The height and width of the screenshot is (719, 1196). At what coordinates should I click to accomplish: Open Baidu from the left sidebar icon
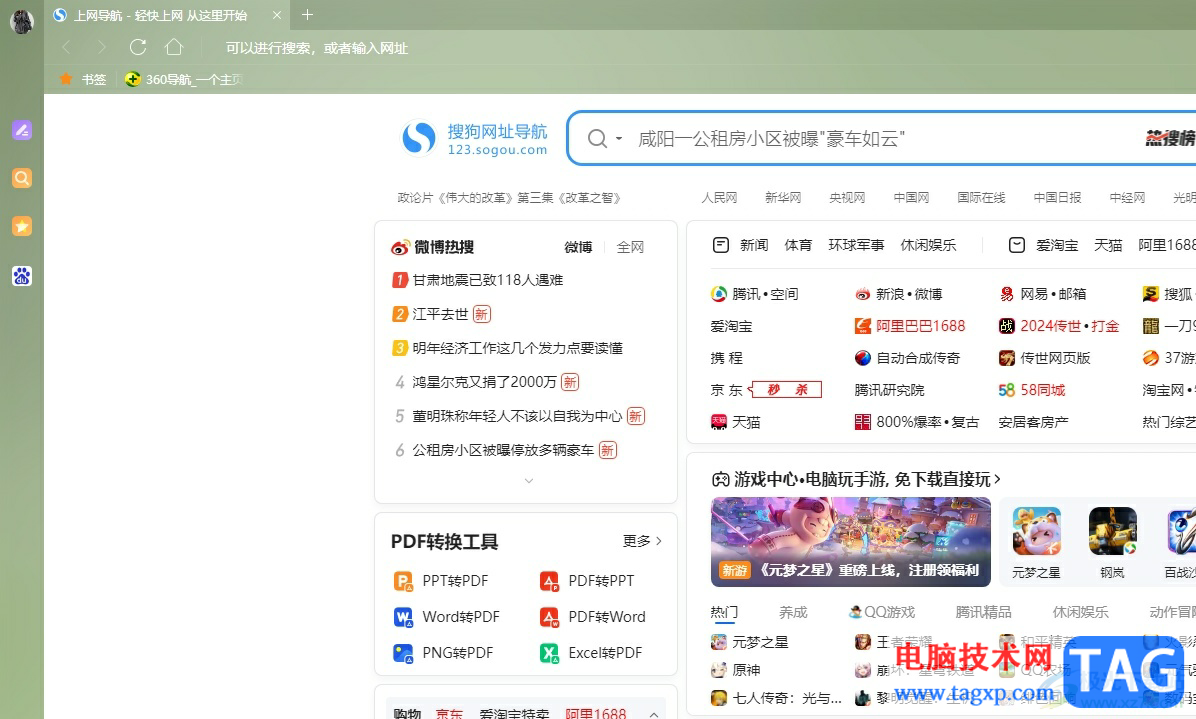(x=22, y=276)
